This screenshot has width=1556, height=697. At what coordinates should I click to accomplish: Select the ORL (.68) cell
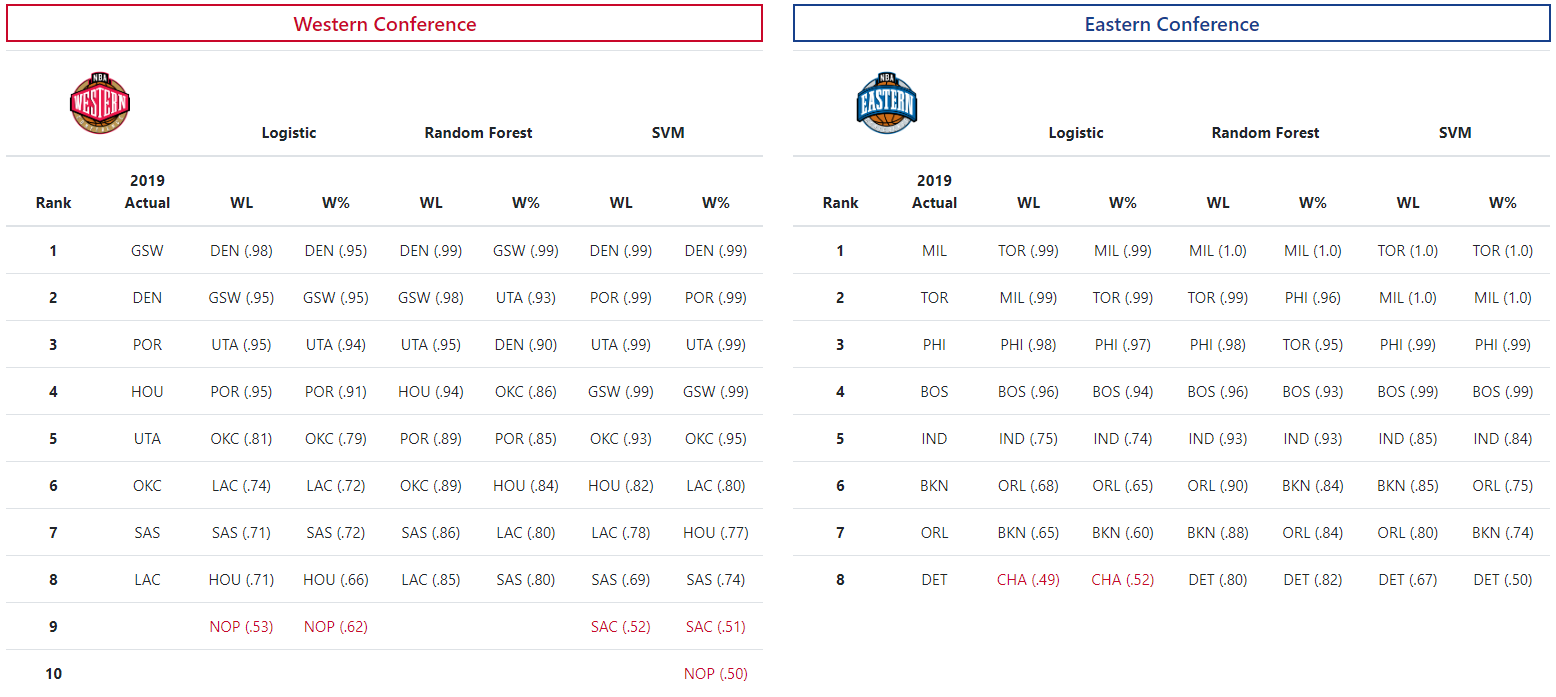(x=1028, y=486)
